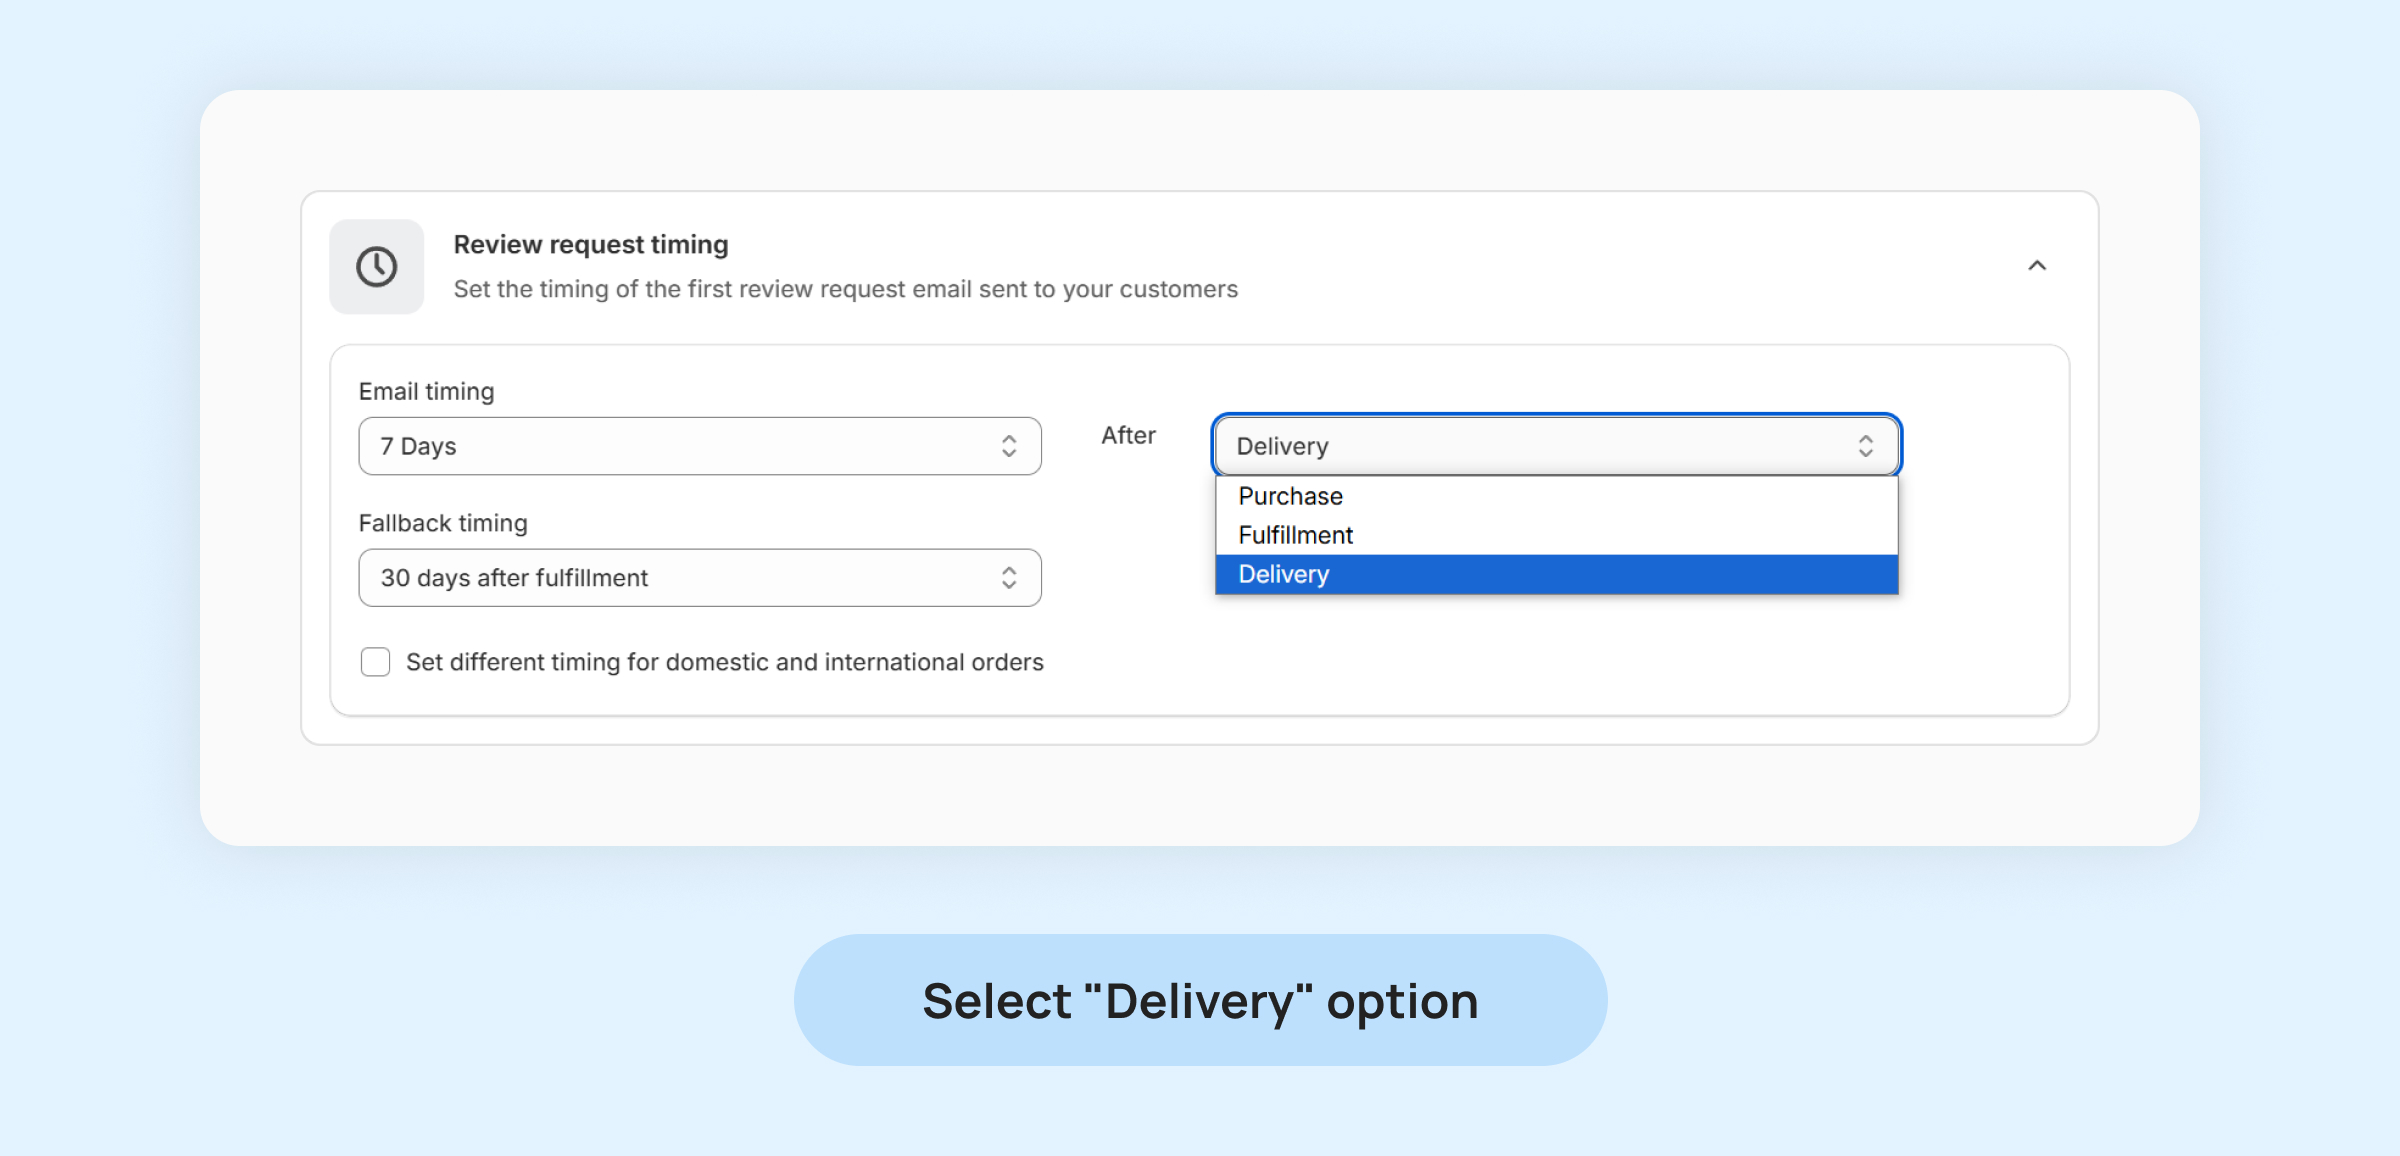Click the "Email timing" field label

(x=427, y=392)
